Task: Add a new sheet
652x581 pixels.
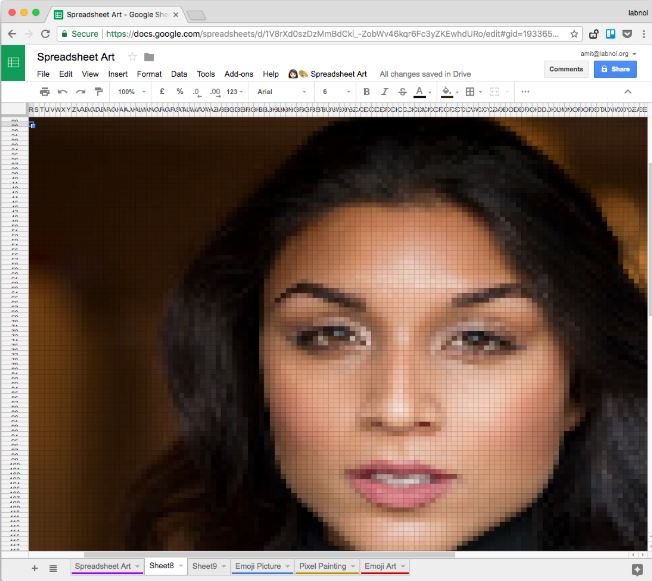Action: (35, 568)
